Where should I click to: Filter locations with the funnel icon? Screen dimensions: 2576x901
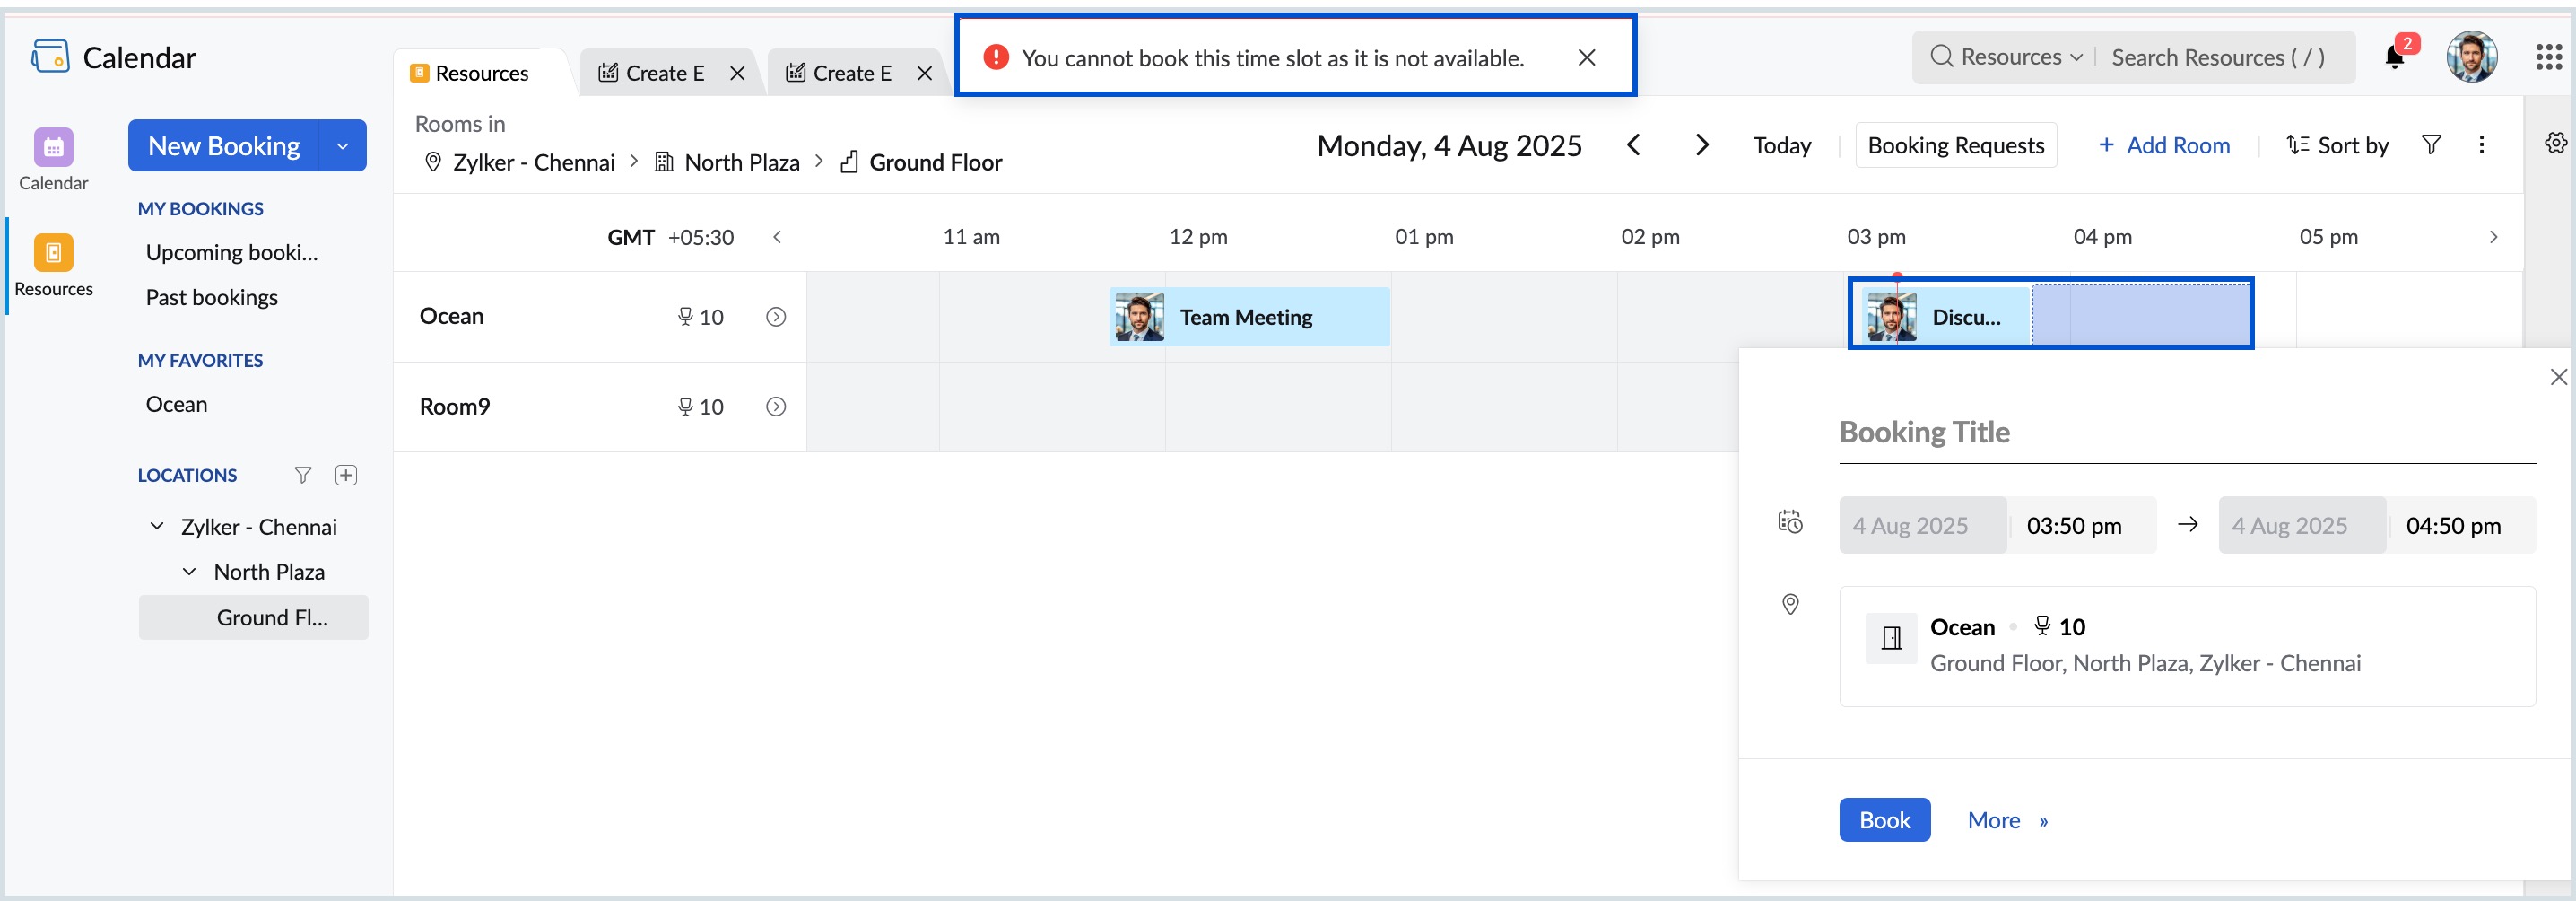[303, 475]
